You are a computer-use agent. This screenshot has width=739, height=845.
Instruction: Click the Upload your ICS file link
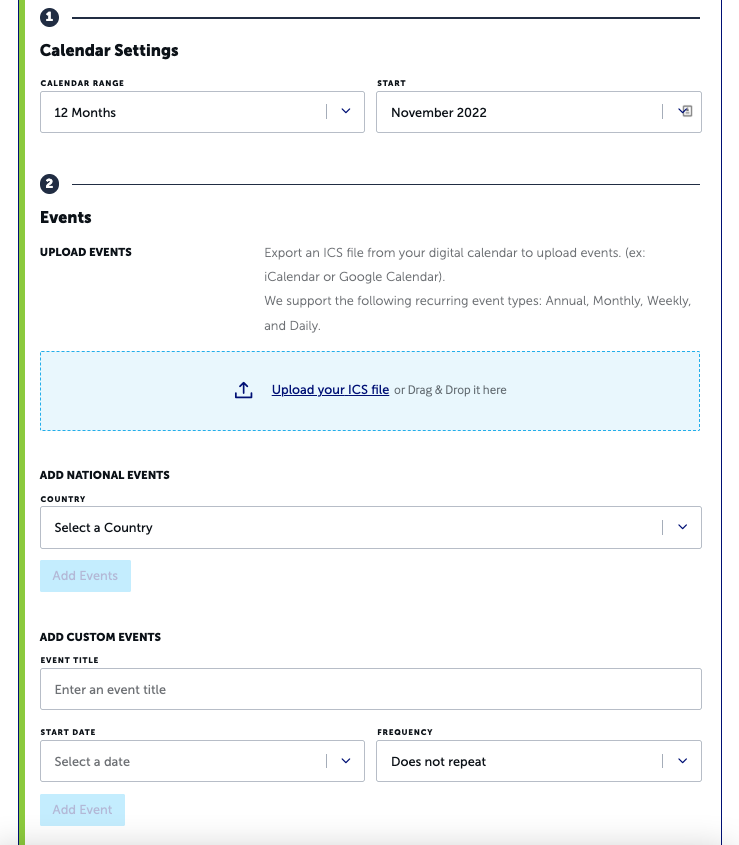point(330,389)
